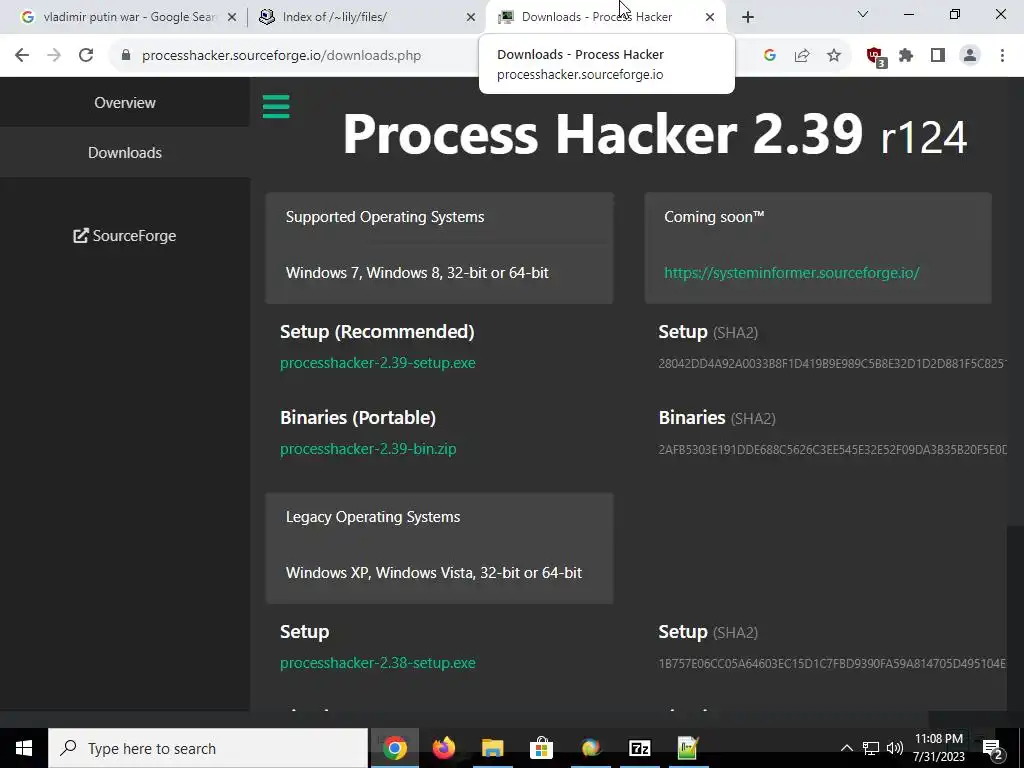1024x768 pixels.
Task: Open the taskbar clock and date
Action: [x=939, y=748]
